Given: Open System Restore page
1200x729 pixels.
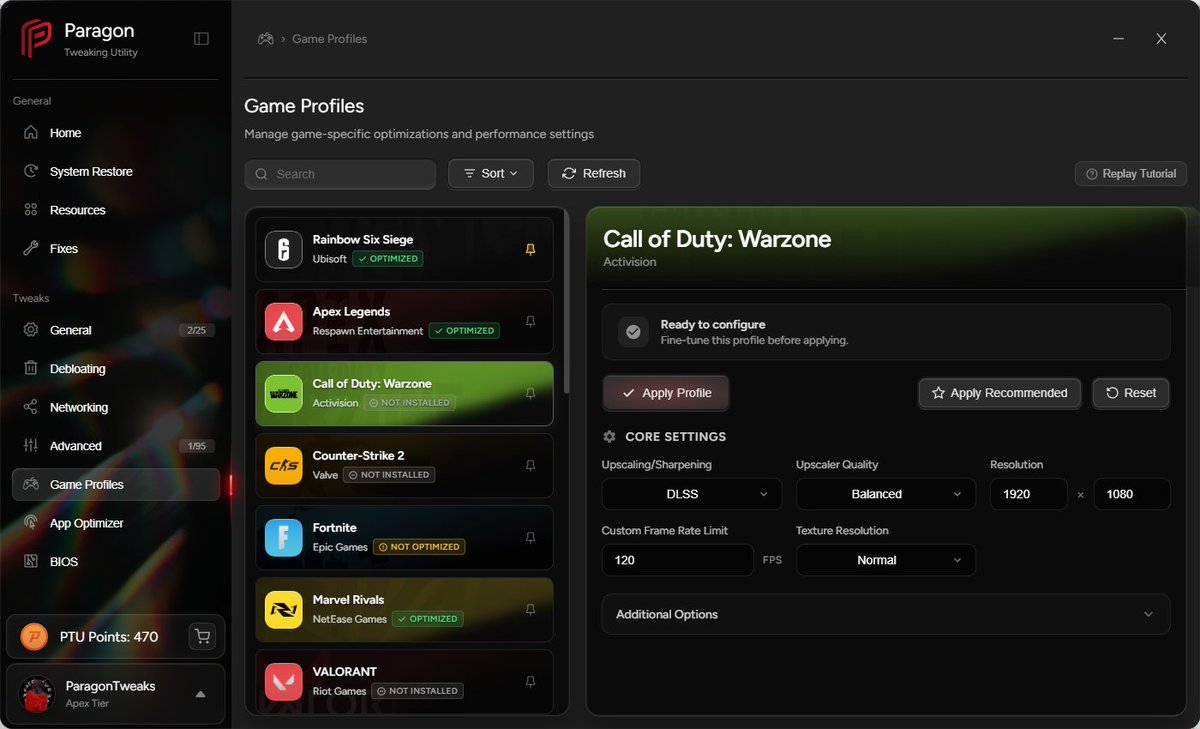Looking at the screenshot, I should click(116, 172).
